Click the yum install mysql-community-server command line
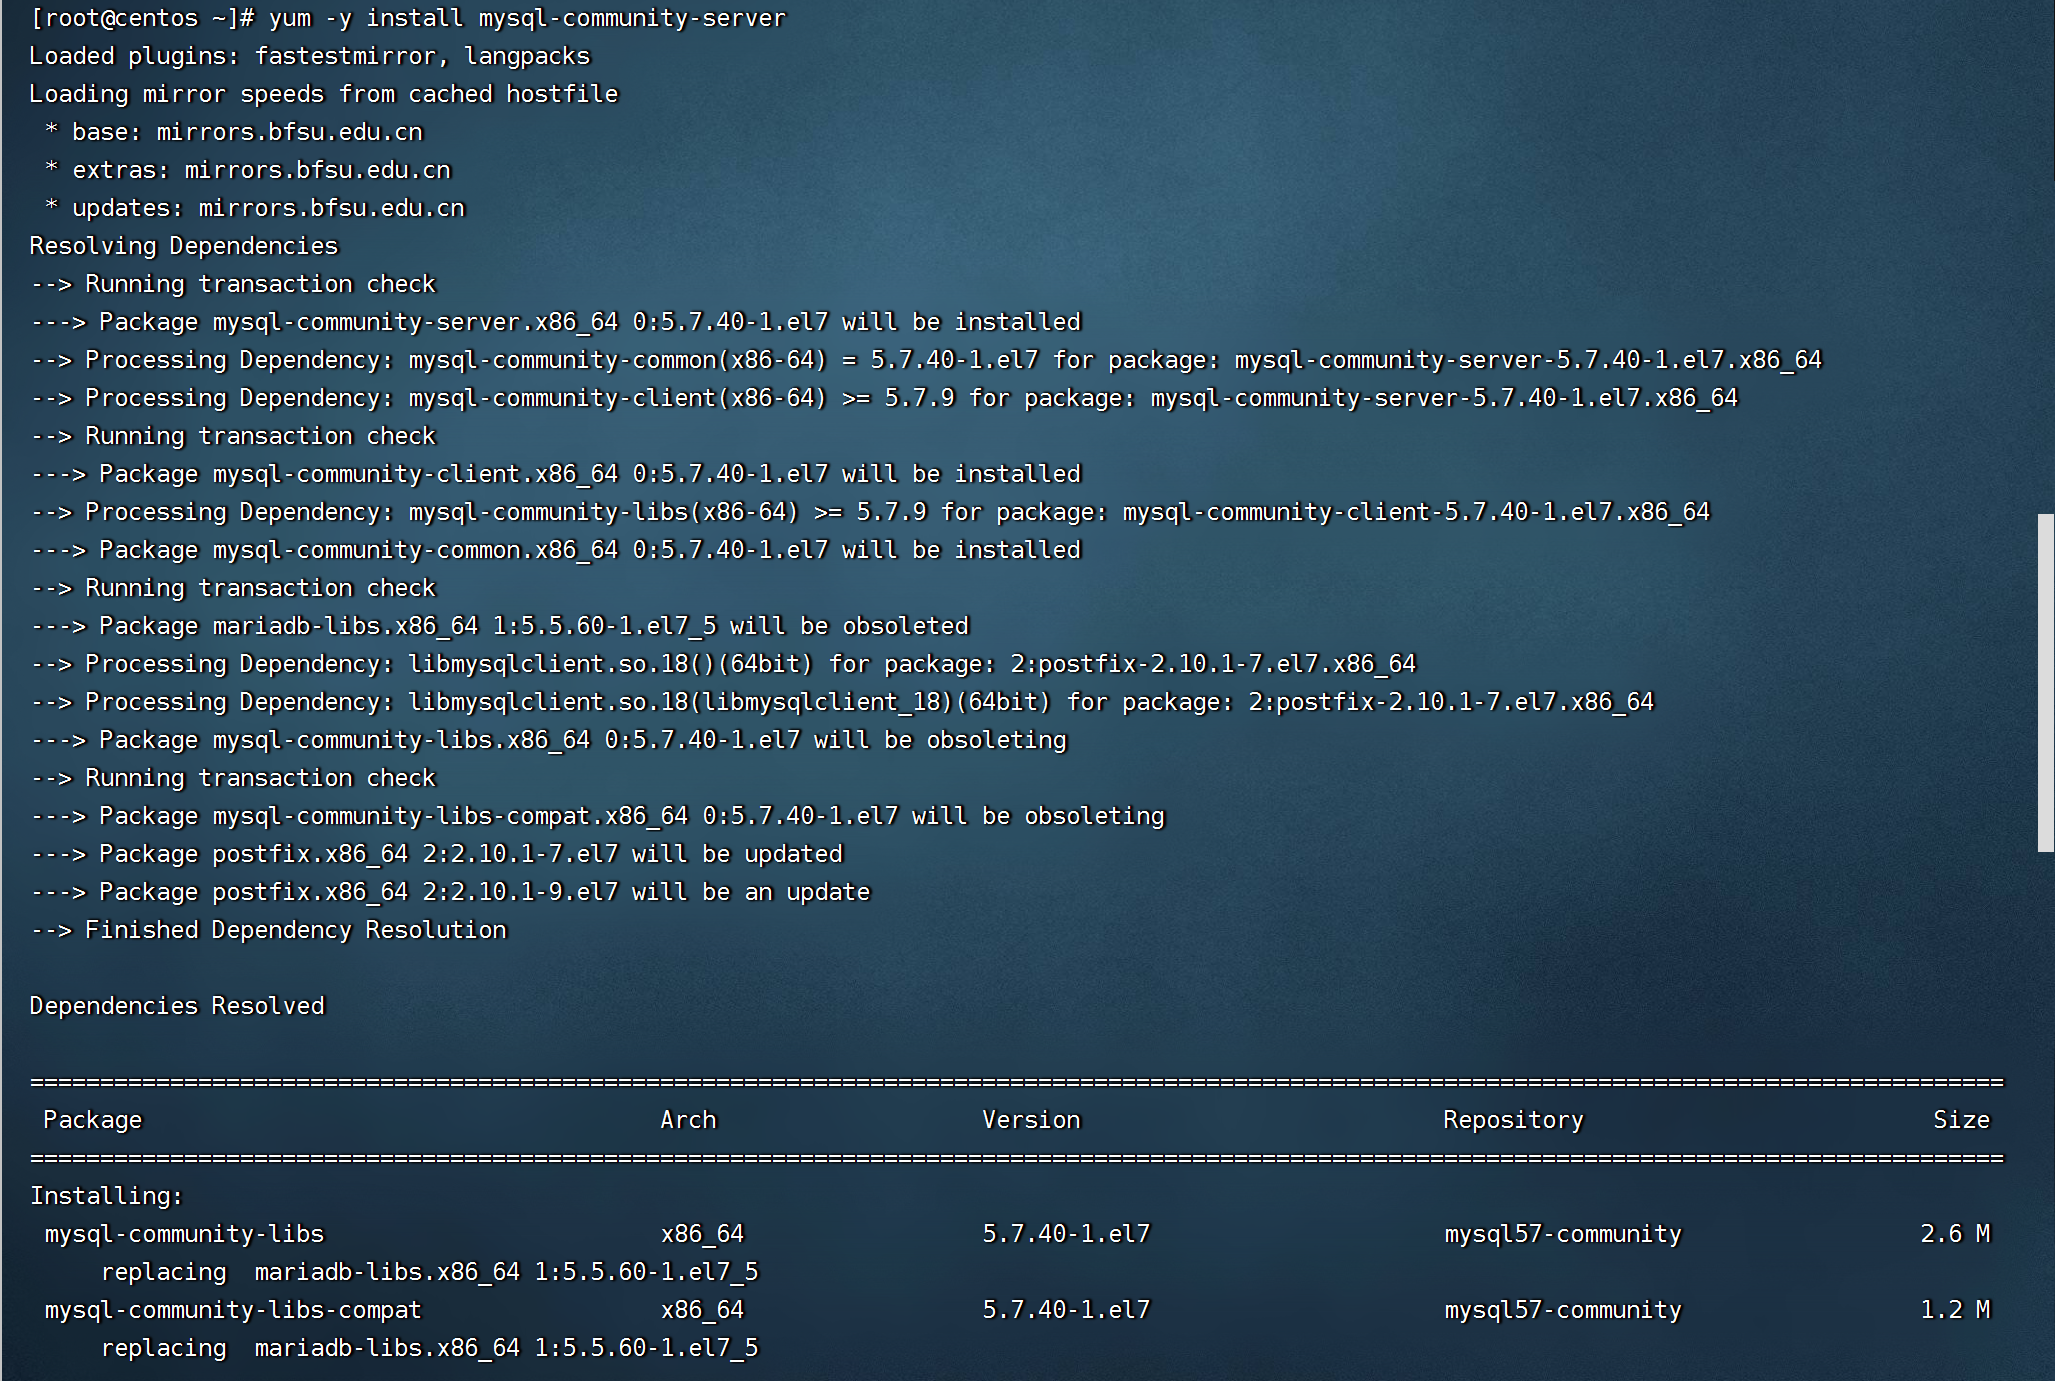 (408, 18)
